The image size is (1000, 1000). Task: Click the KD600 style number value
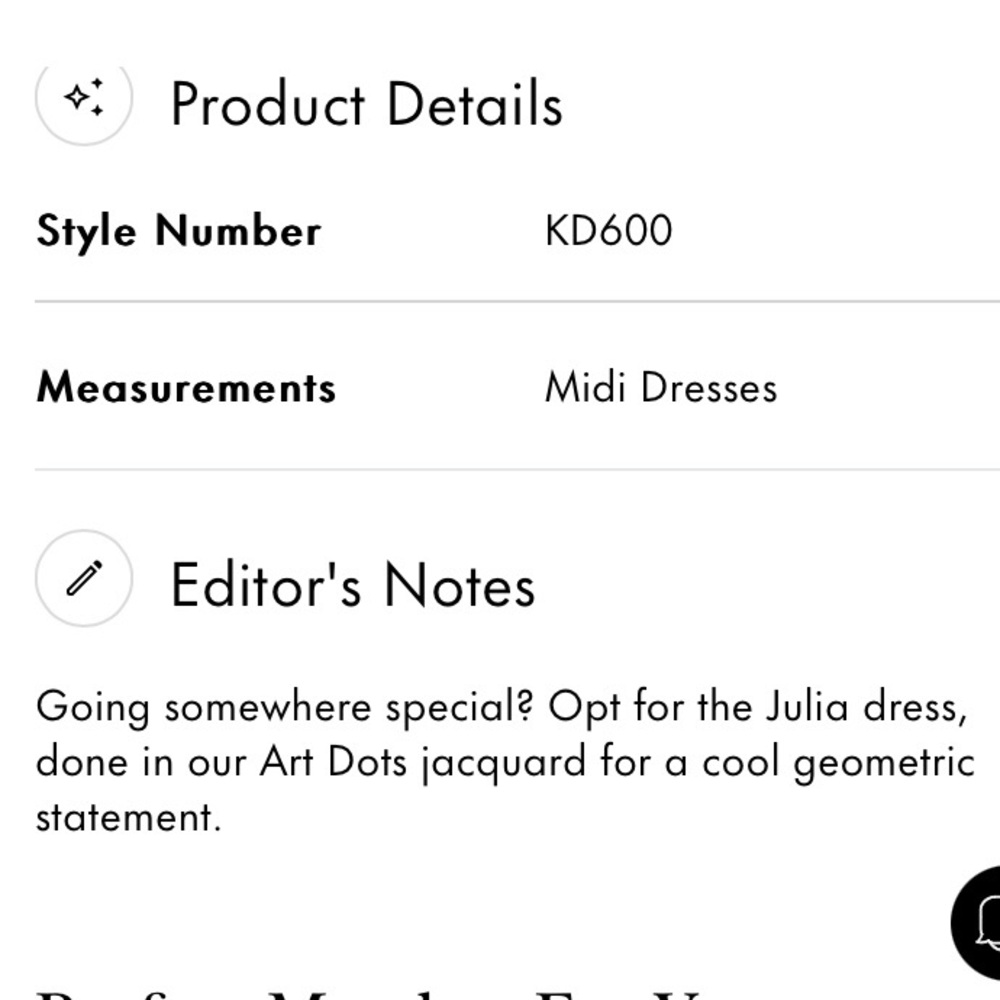point(608,230)
